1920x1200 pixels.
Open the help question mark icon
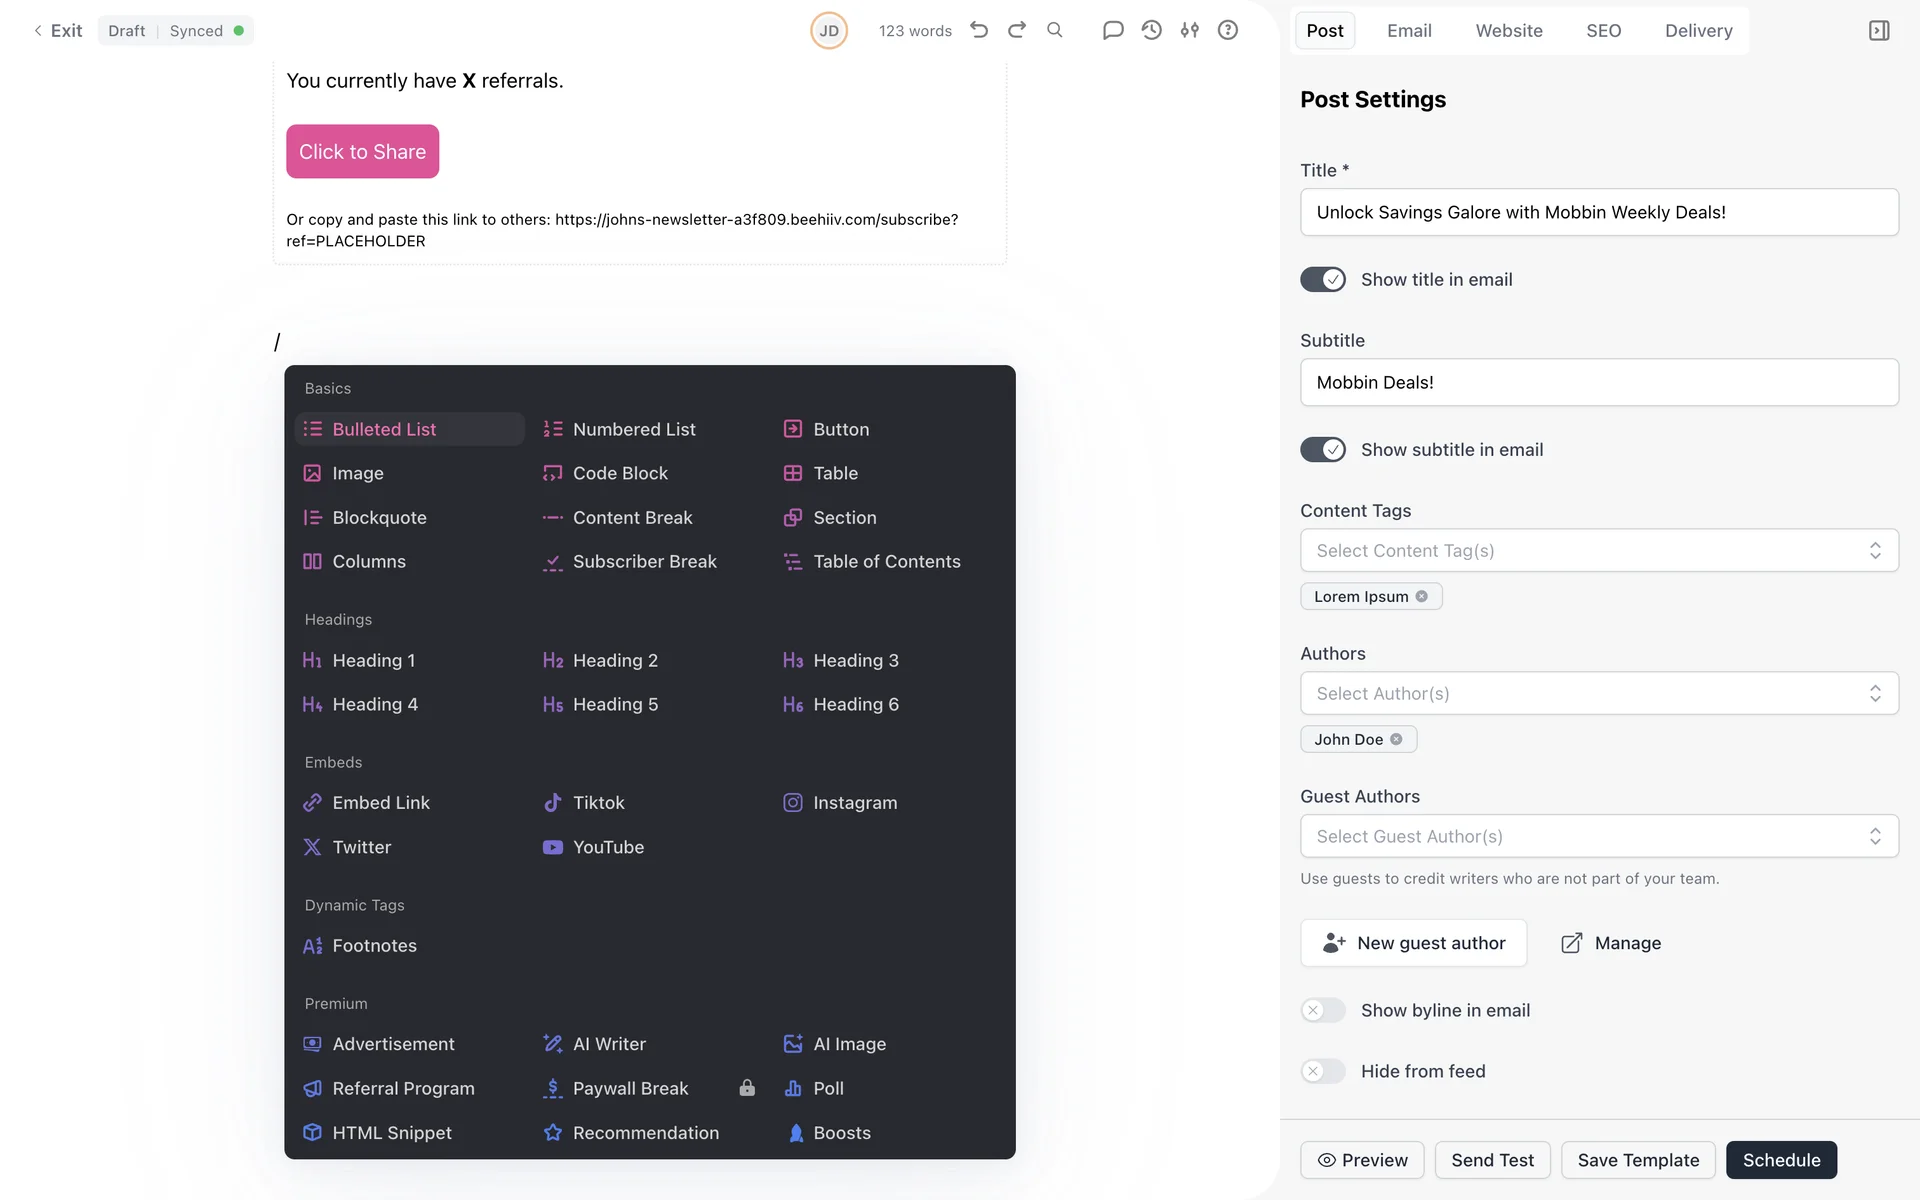tap(1228, 30)
